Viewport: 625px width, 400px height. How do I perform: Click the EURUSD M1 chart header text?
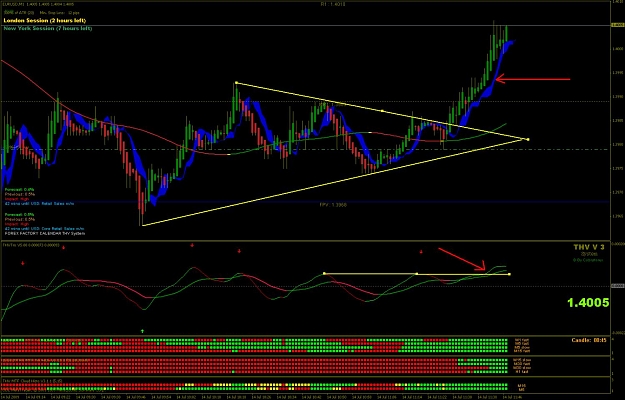38,4
